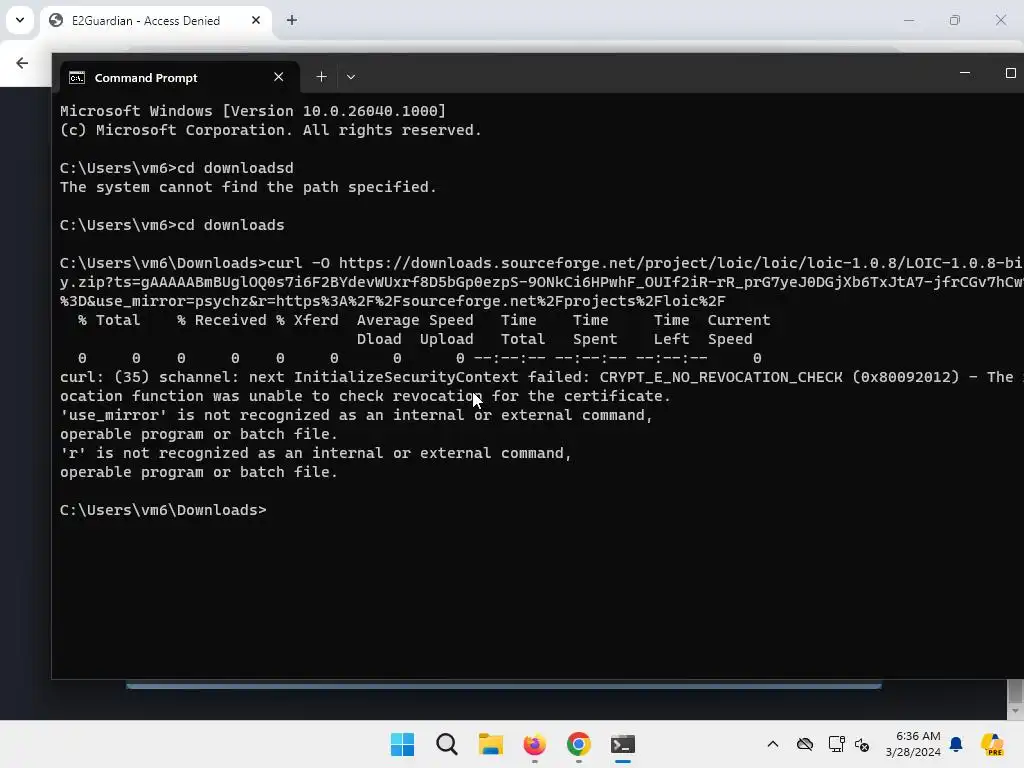Click 'The system cannot find the path specified.'
Image resolution: width=1024 pixels, height=768 pixels.
point(248,187)
